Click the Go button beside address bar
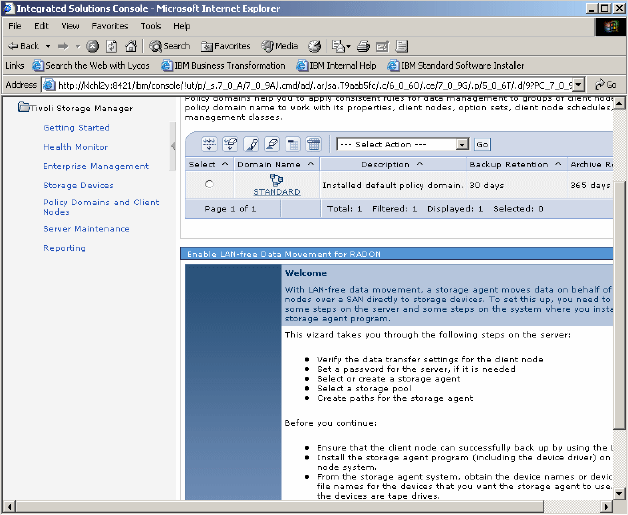The image size is (628, 515). pos(606,85)
